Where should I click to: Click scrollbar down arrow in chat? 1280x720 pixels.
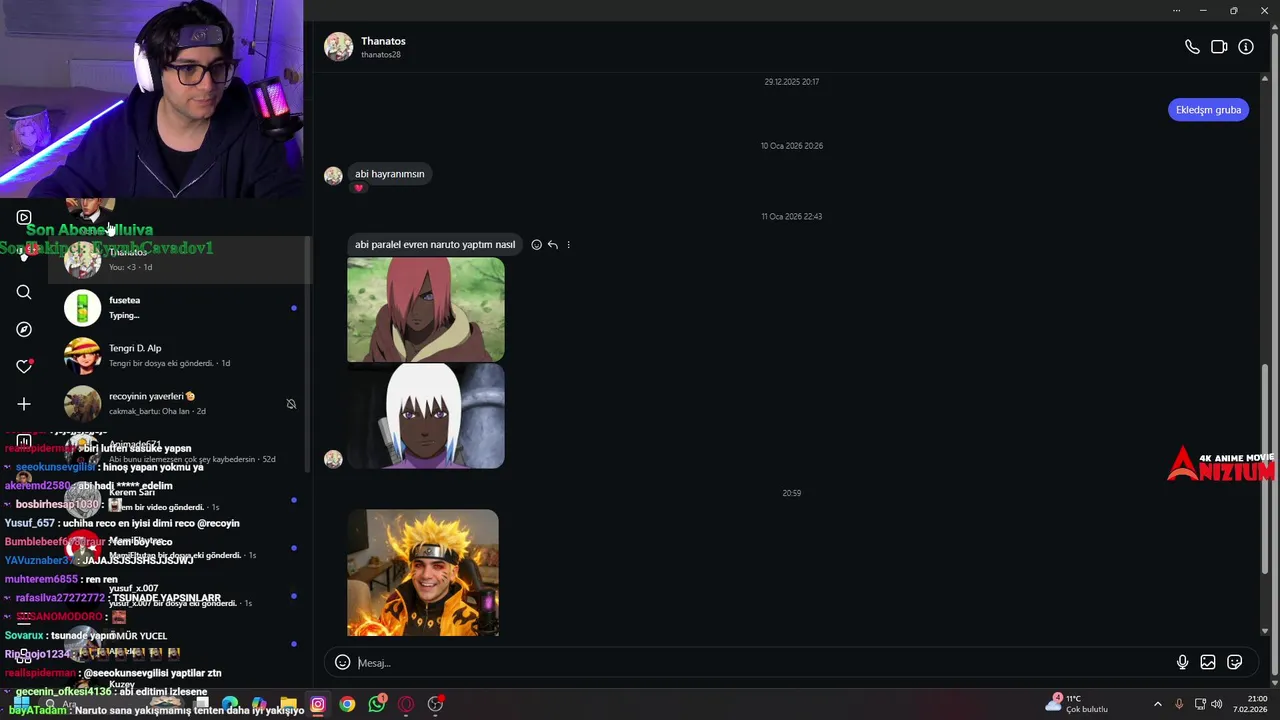pyautogui.click(x=1265, y=632)
